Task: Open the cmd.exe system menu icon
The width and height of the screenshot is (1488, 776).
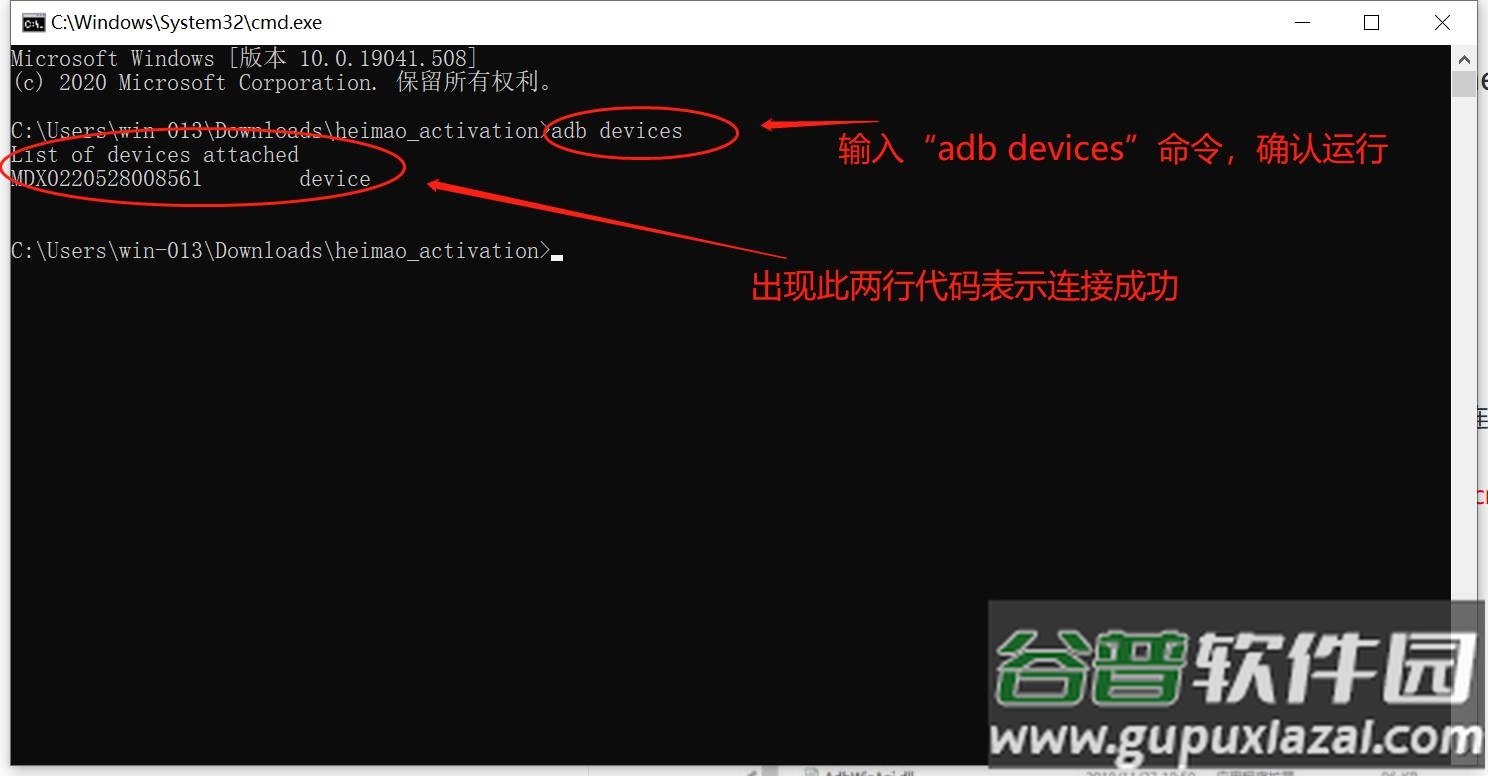Action: tap(33, 22)
